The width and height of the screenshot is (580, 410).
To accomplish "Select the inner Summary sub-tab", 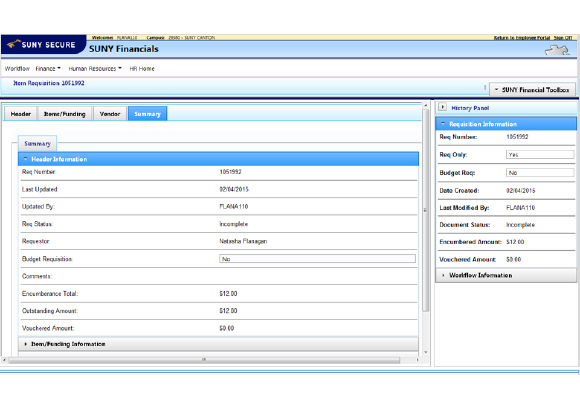I will 37,144.
